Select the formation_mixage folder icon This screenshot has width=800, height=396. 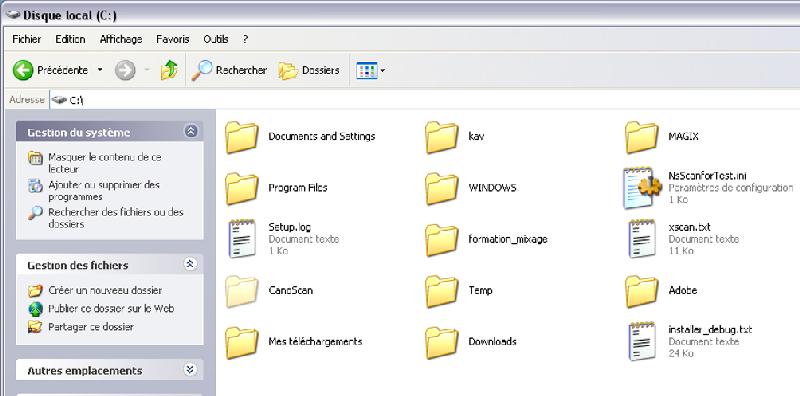point(442,240)
